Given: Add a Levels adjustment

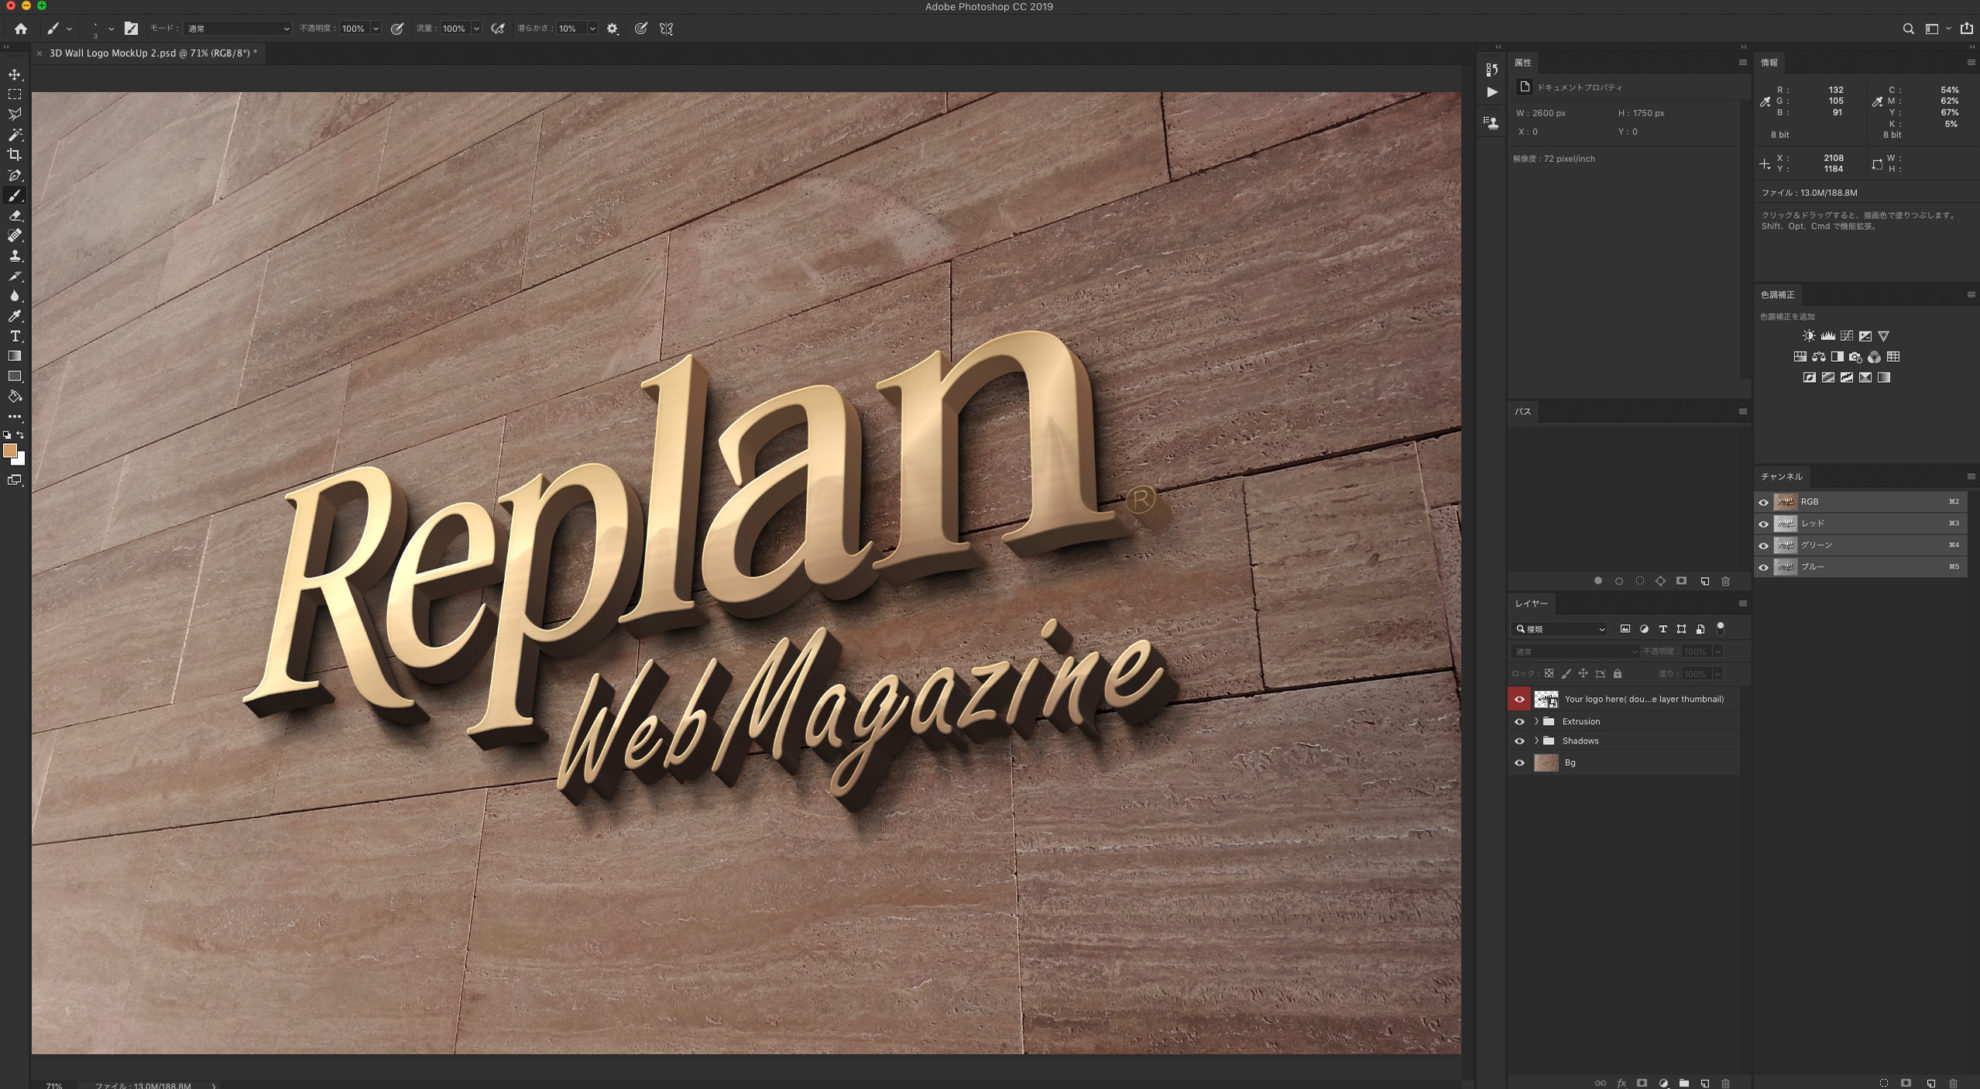Looking at the screenshot, I should click(1828, 336).
